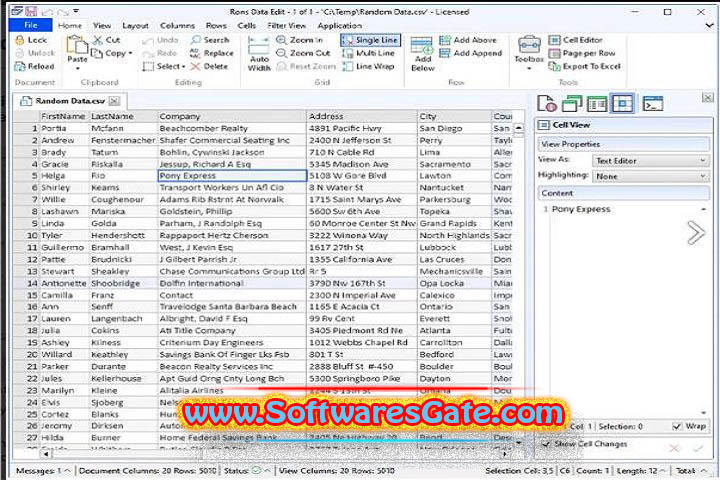Close the side panel

pos(707,97)
